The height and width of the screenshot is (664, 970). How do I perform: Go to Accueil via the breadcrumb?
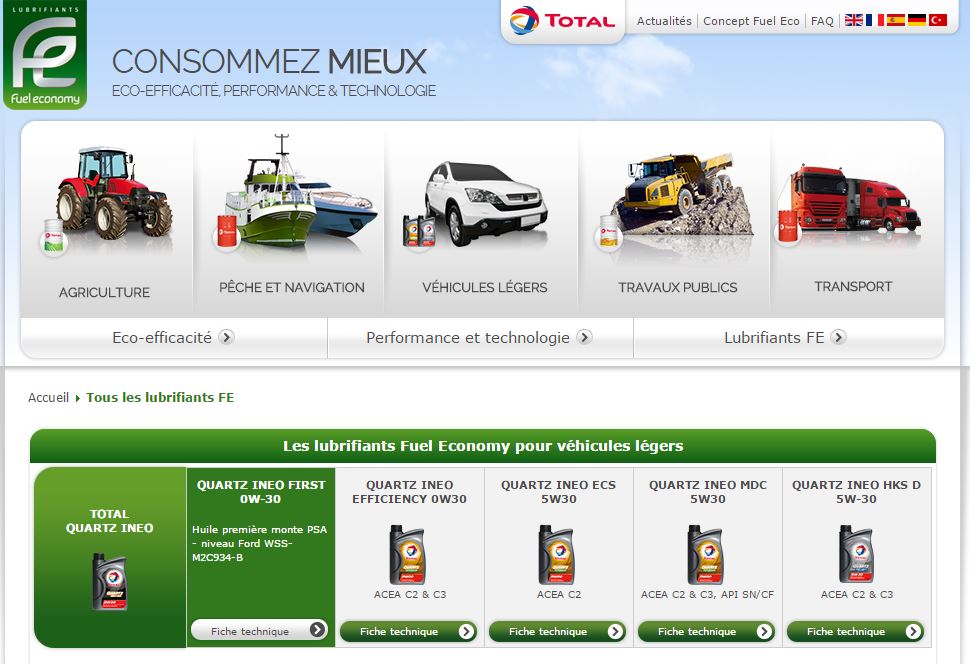48,397
